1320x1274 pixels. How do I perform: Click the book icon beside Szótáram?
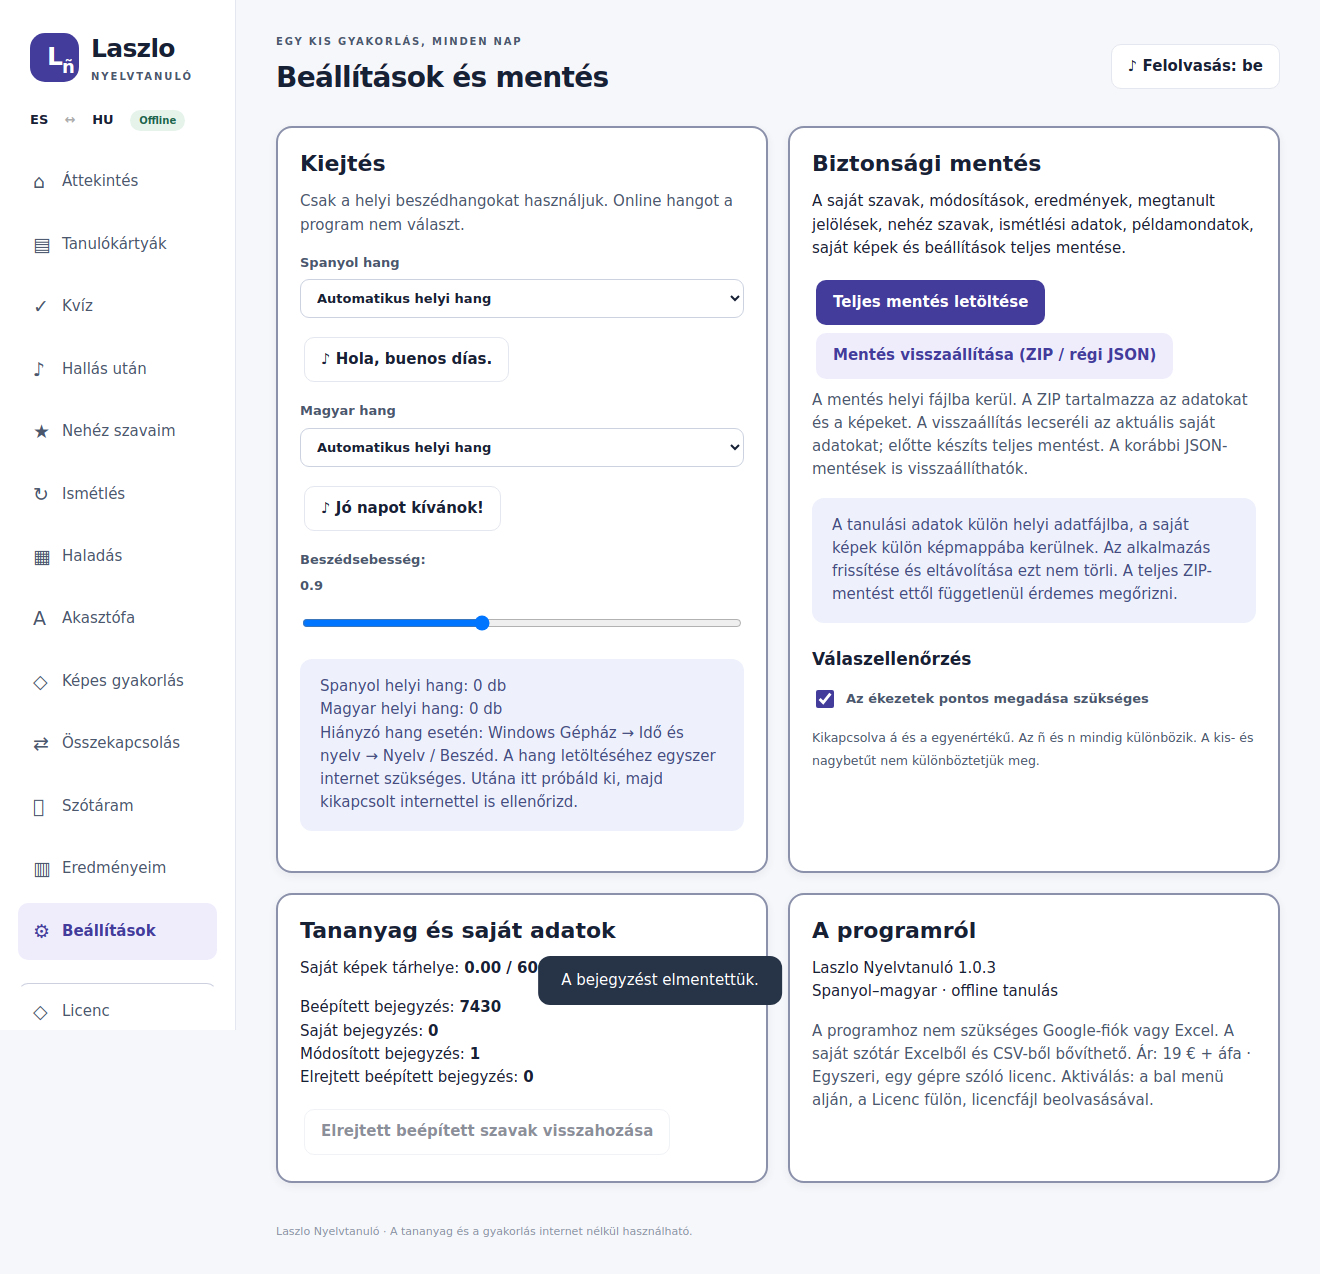pyautogui.click(x=39, y=807)
